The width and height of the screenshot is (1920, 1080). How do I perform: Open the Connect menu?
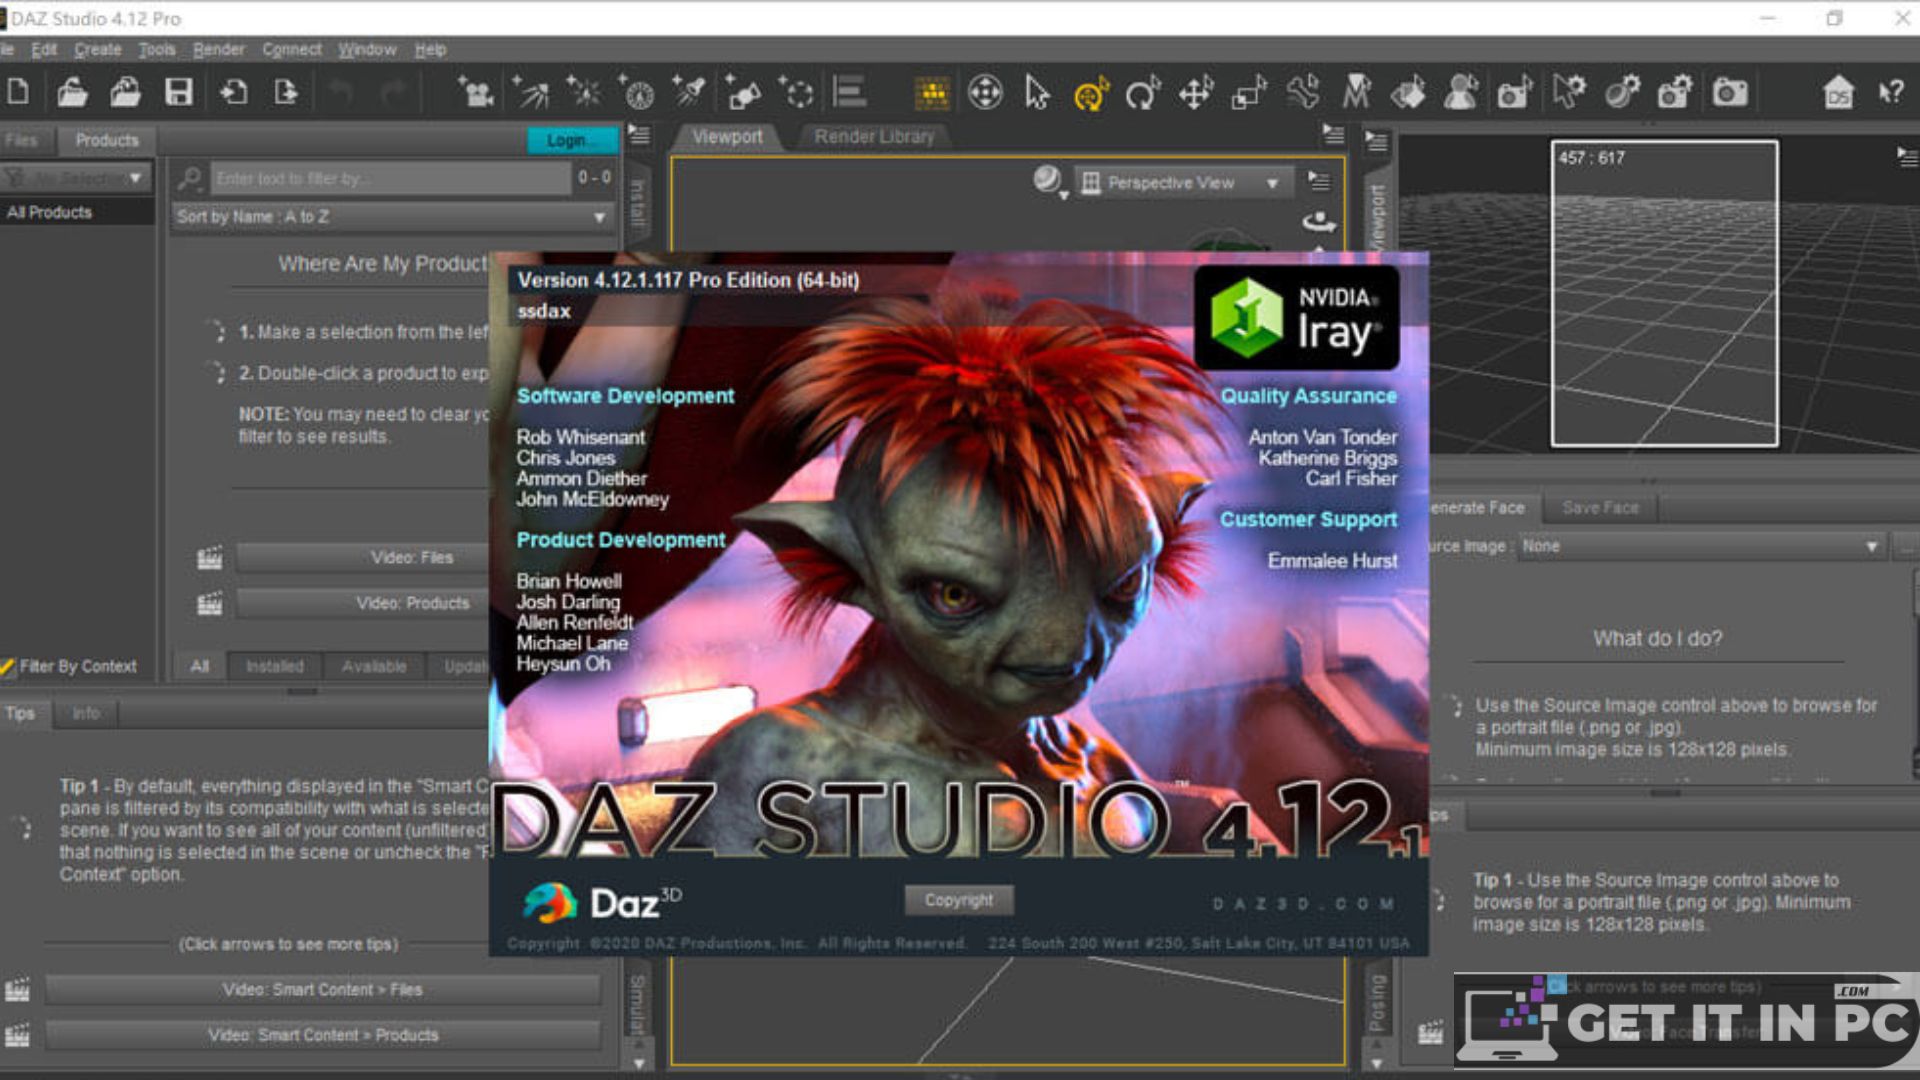pos(292,49)
